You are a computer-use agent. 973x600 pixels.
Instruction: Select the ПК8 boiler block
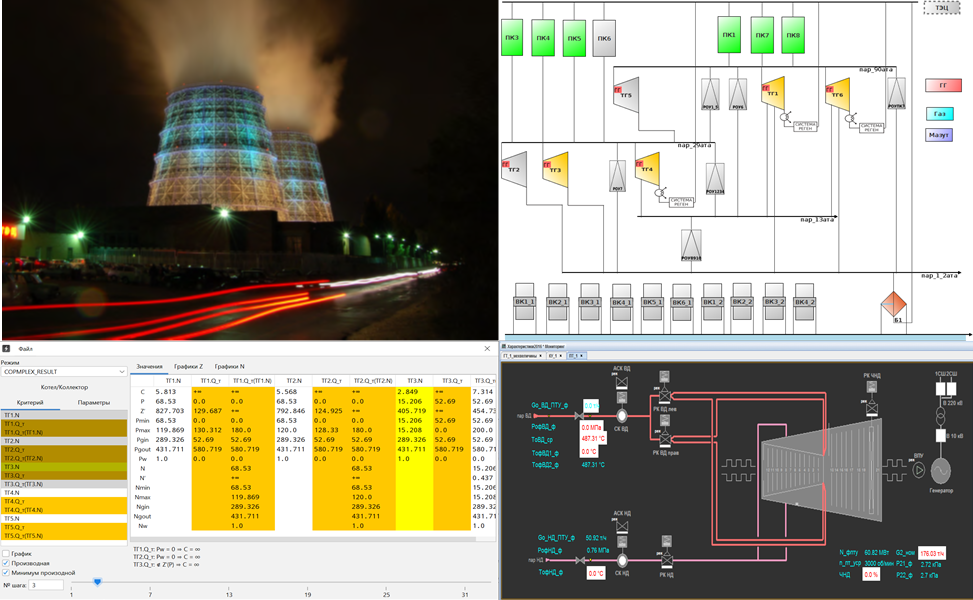point(793,36)
